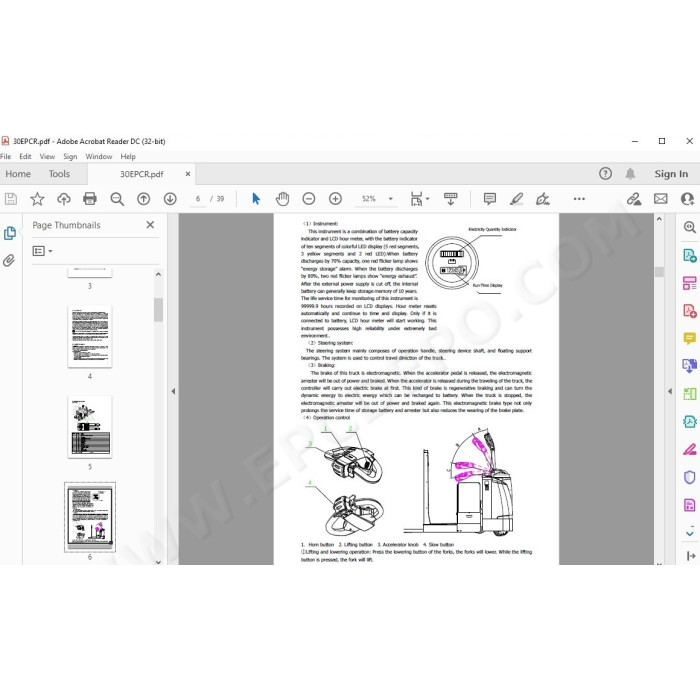
Task: Switch to the Home tab
Action: coord(18,174)
